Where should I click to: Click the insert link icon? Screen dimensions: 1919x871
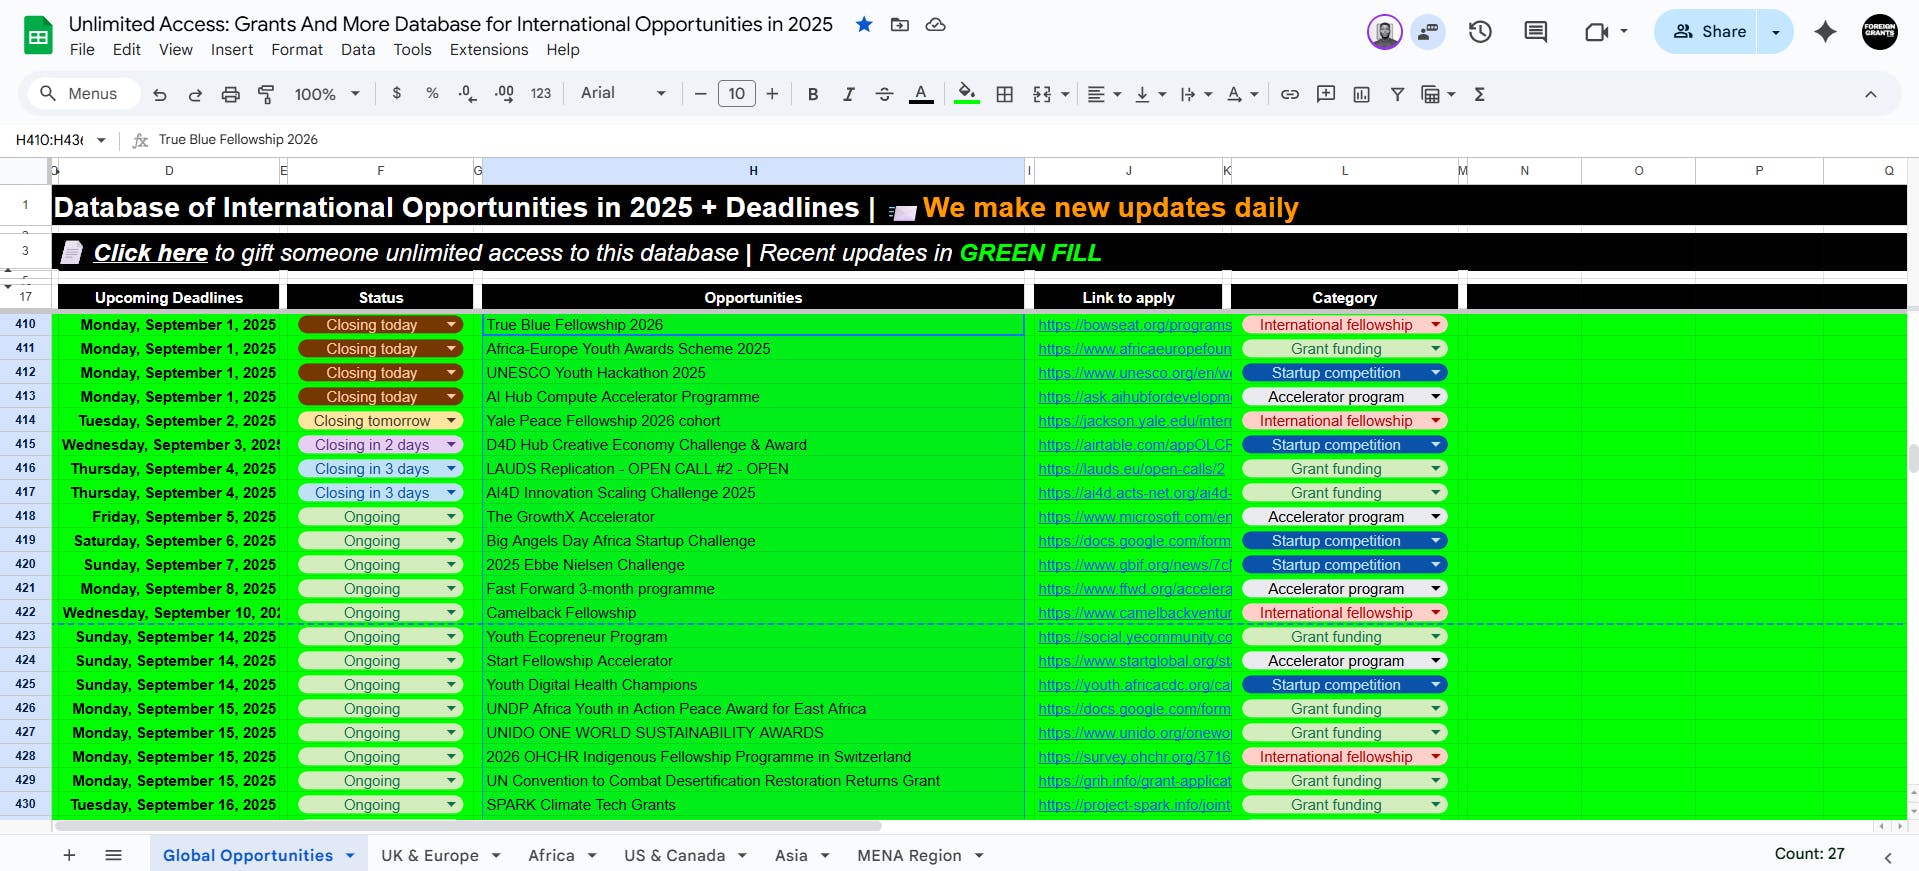(x=1290, y=94)
